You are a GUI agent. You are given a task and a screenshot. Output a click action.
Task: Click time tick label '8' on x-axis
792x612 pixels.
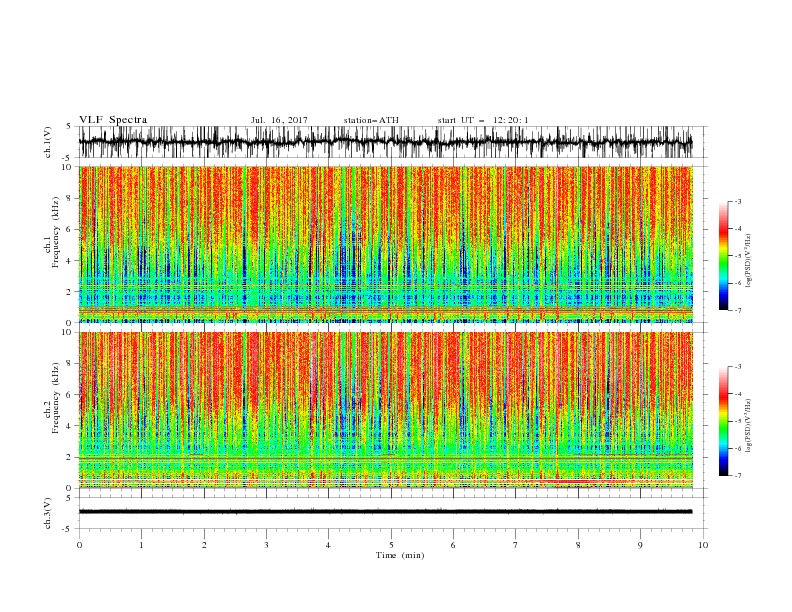click(578, 545)
